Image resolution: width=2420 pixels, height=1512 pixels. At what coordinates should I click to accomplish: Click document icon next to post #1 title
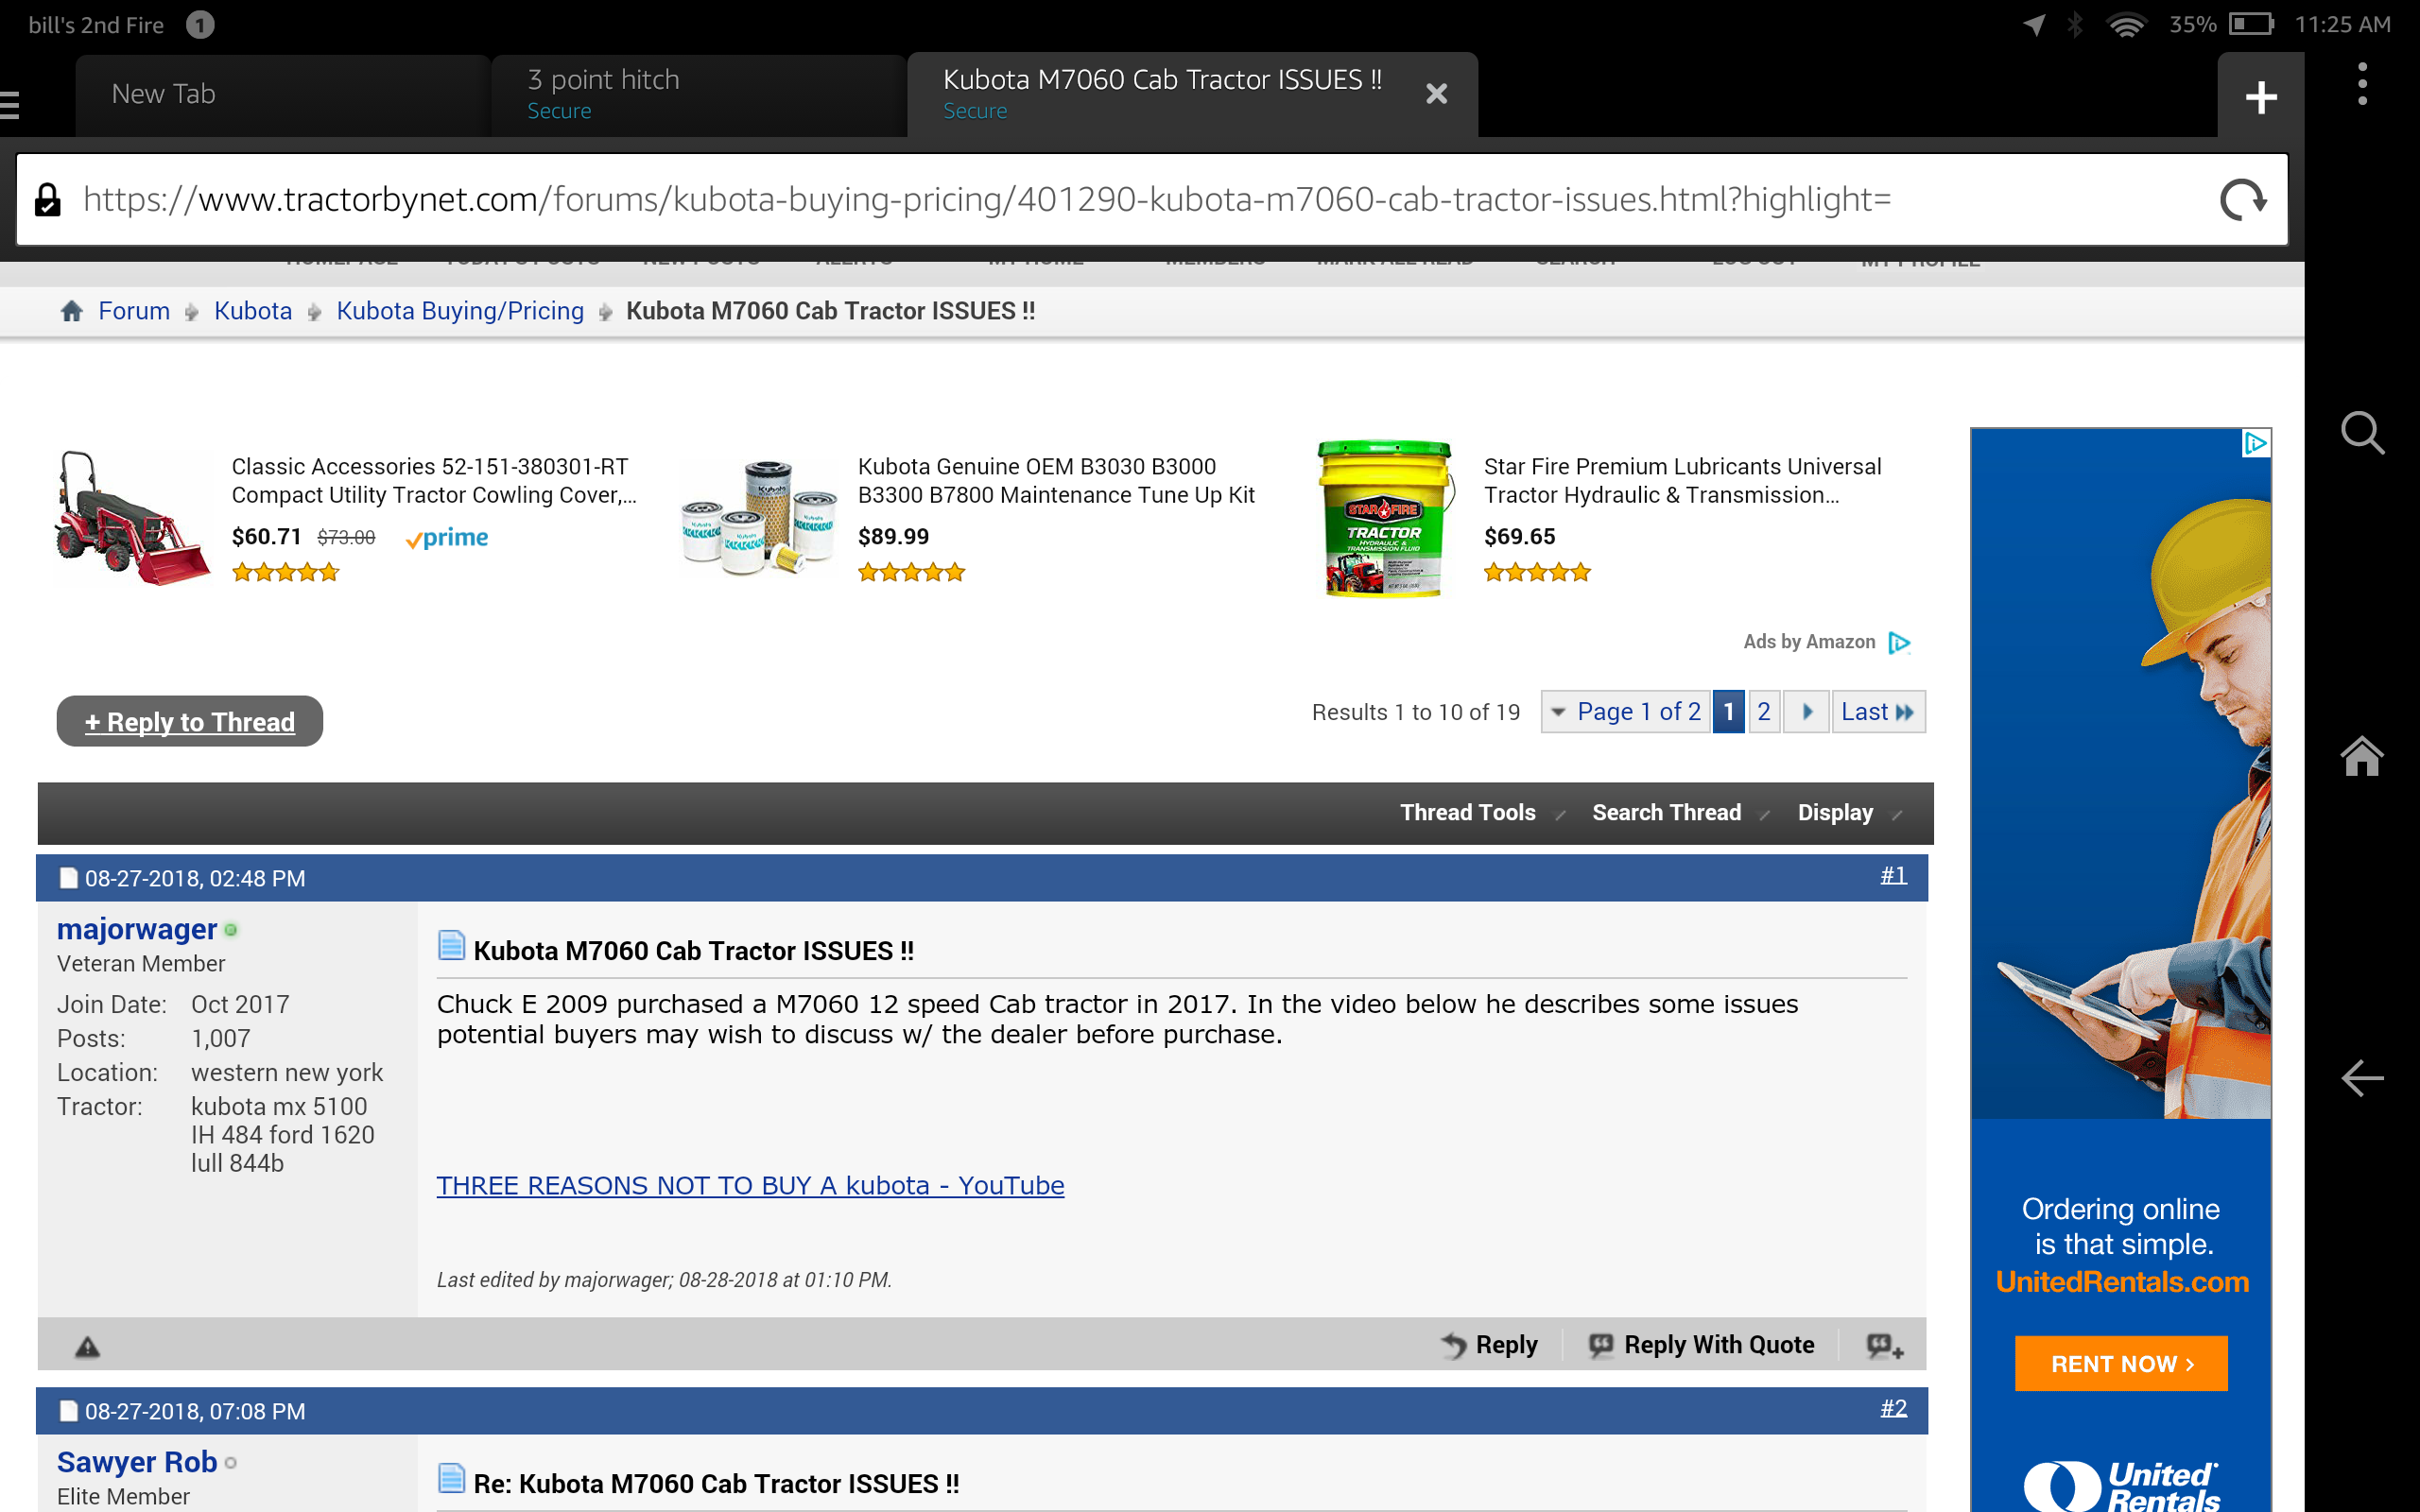[451, 945]
